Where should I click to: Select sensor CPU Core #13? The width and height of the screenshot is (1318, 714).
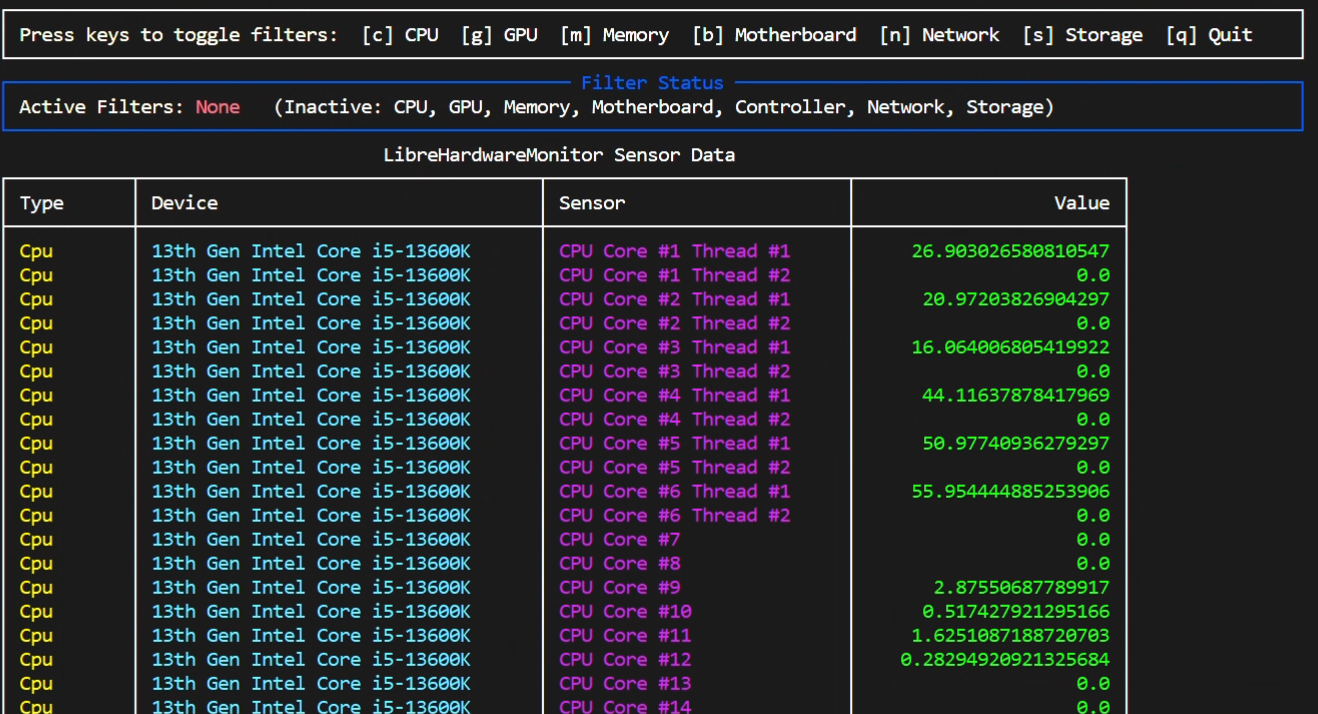pos(625,683)
